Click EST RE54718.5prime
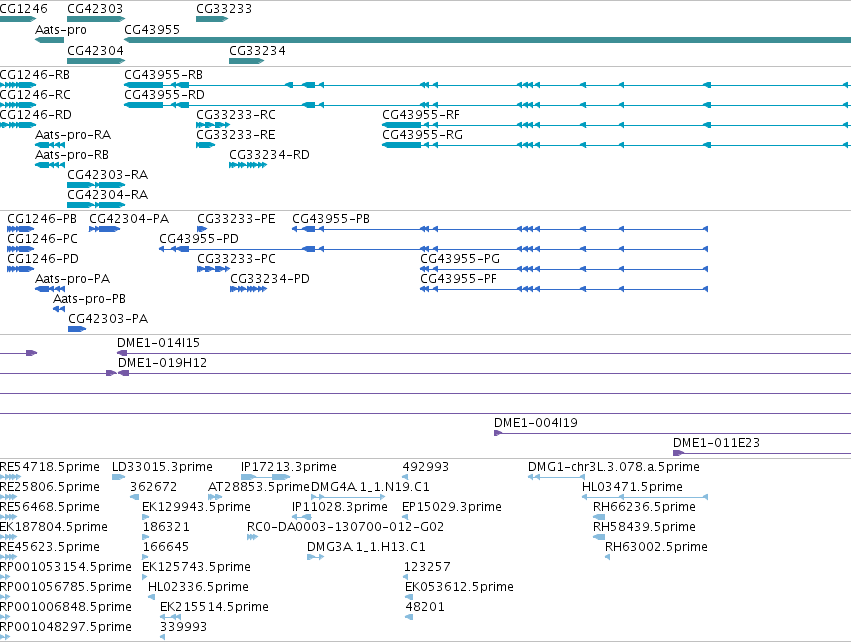Image resolution: width=851 pixels, height=642 pixels. (50, 467)
